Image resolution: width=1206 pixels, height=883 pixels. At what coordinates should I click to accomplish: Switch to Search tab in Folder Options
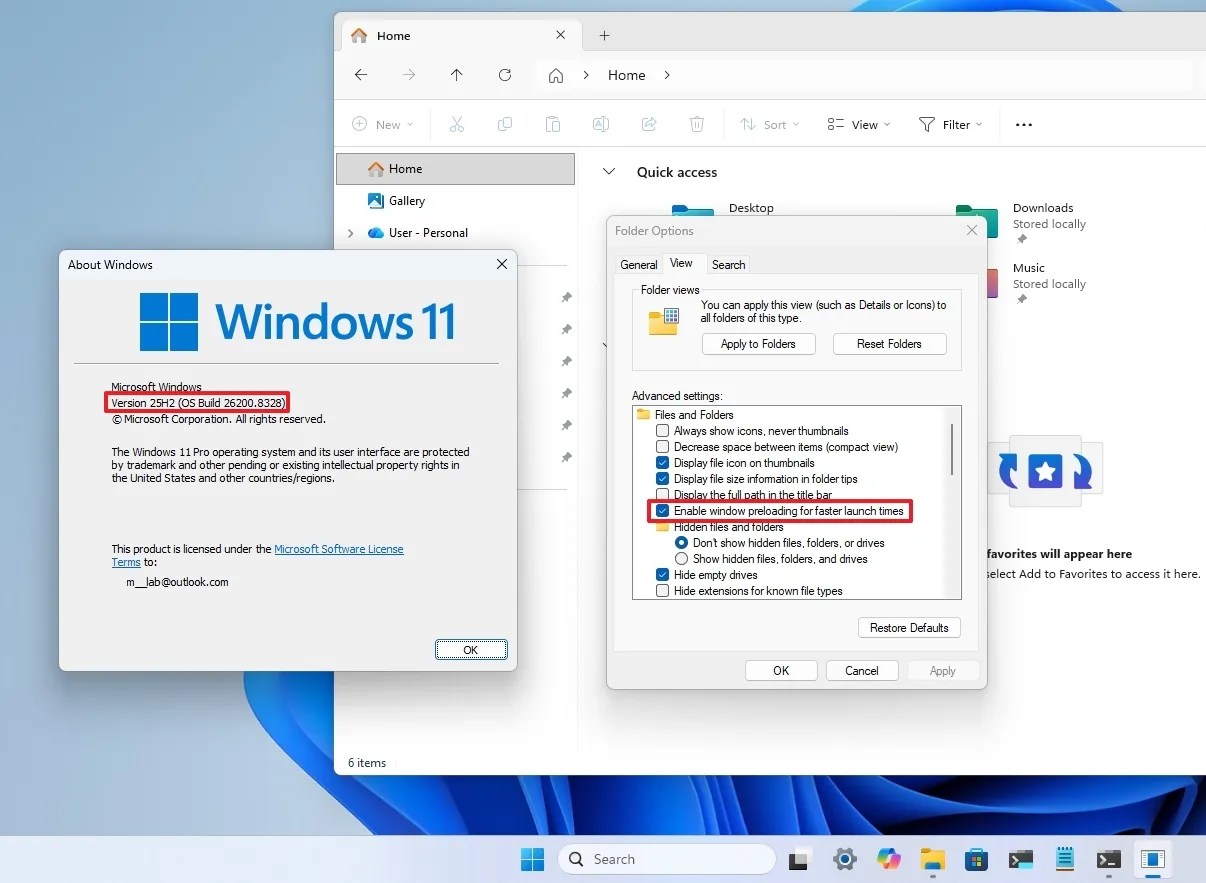[728, 265]
